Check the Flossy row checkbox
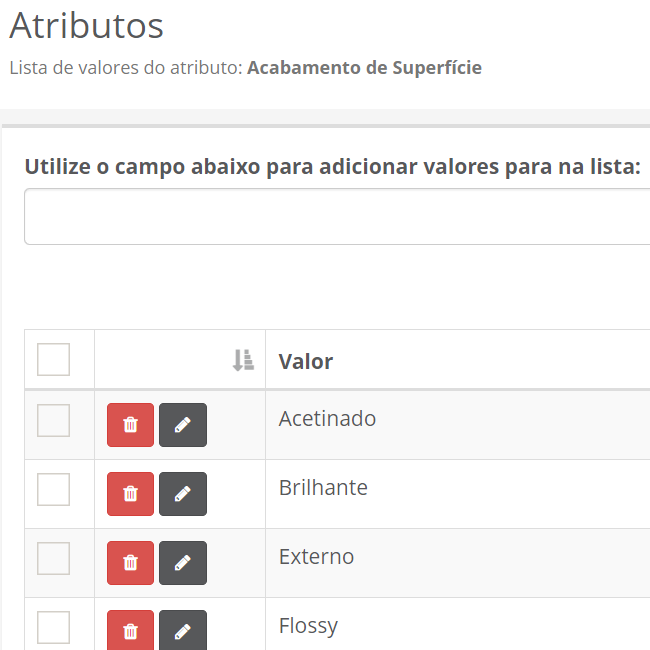Image resolution: width=650 pixels, height=650 pixels. coord(53,628)
